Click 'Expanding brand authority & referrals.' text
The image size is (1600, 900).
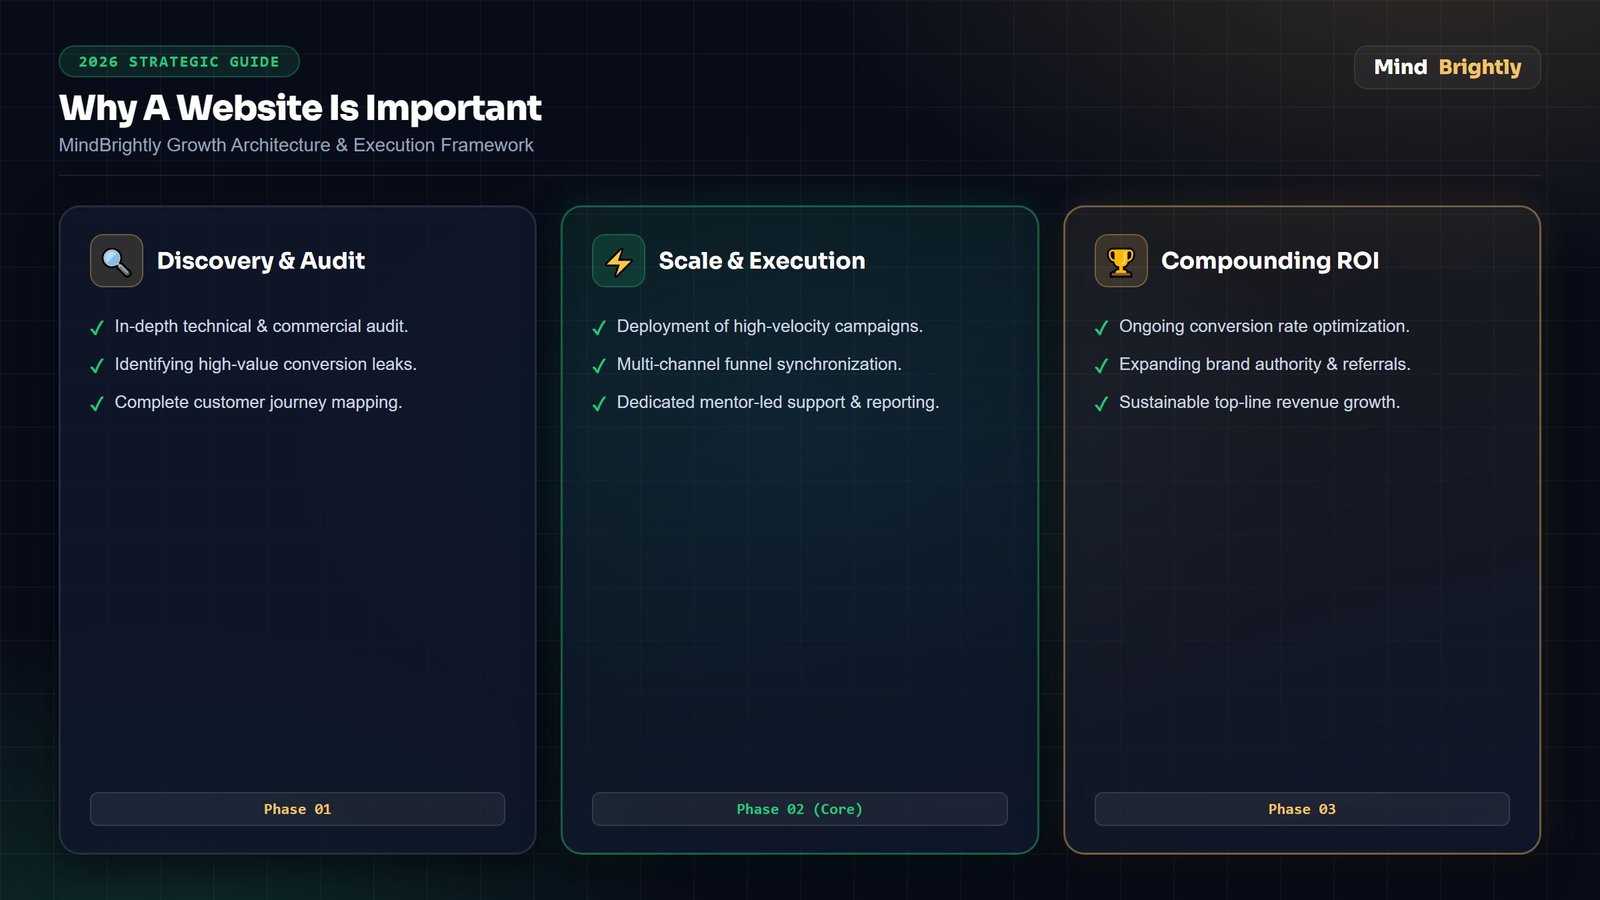click(1265, 364)
